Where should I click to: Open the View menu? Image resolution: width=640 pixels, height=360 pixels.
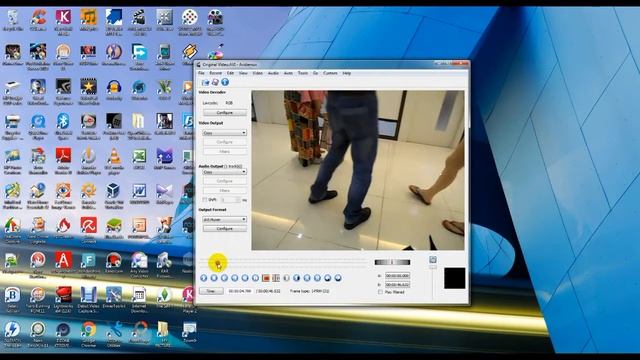[x=243, y=73]
